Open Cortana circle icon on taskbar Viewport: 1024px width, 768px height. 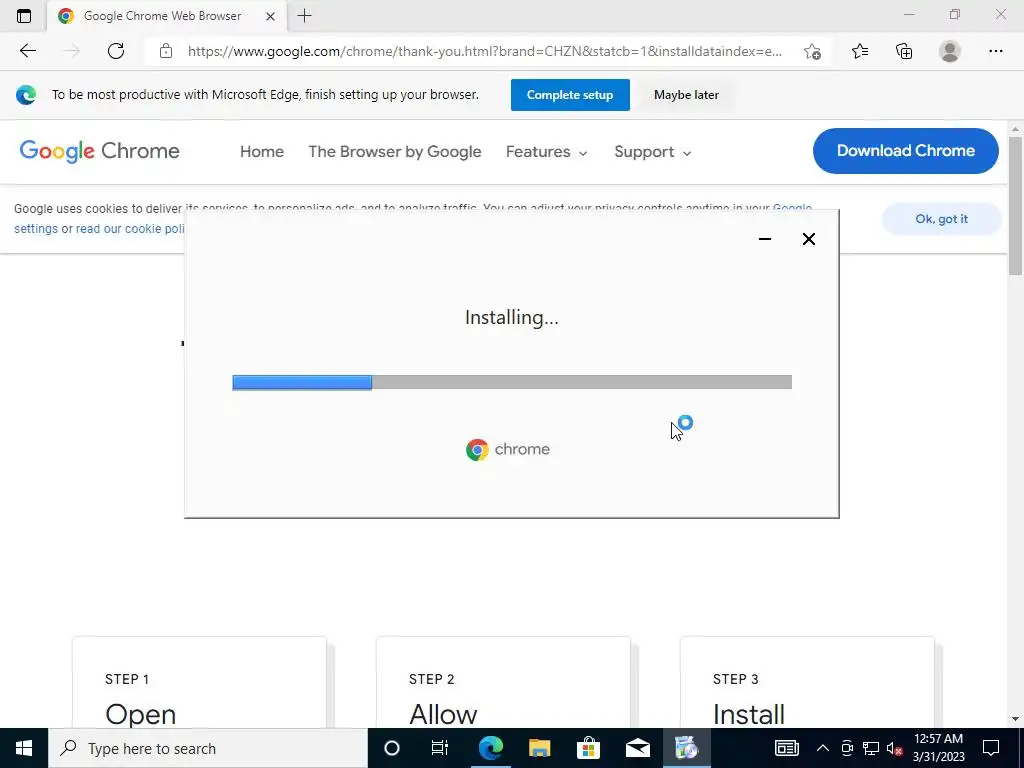click(x=392, y=748)
